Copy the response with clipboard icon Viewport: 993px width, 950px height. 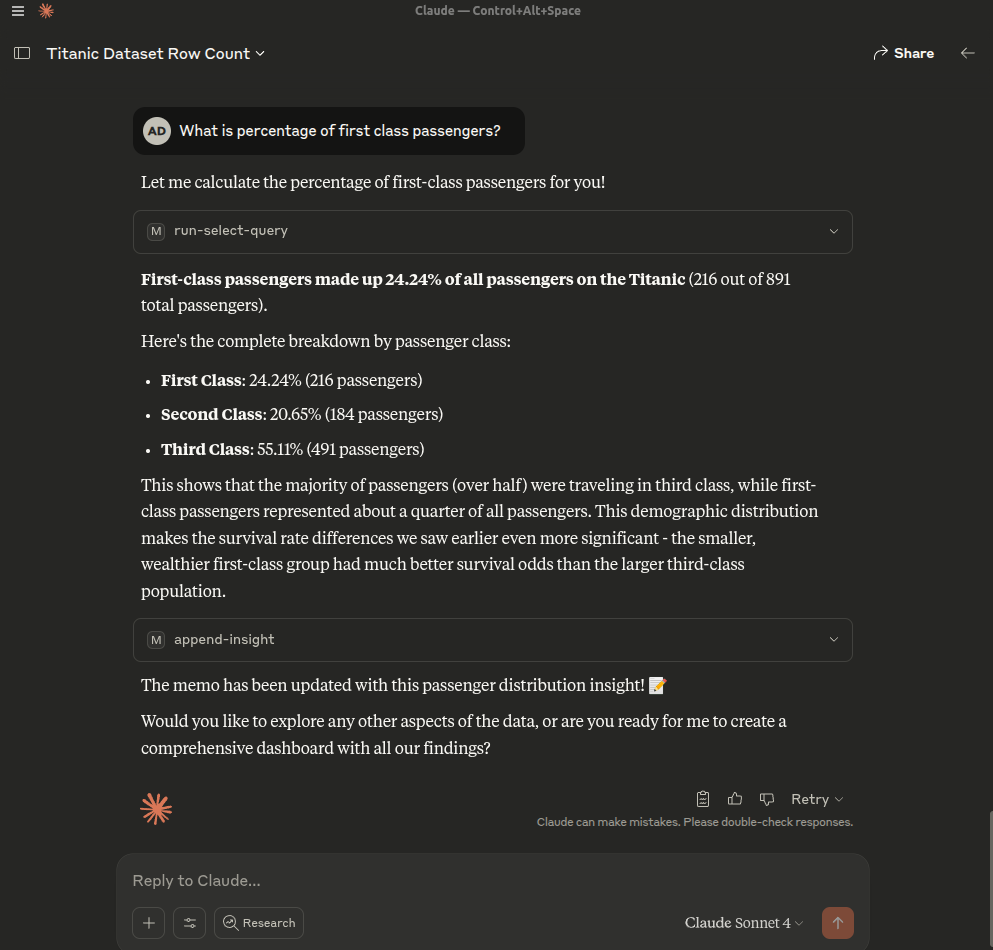(703, 799)
